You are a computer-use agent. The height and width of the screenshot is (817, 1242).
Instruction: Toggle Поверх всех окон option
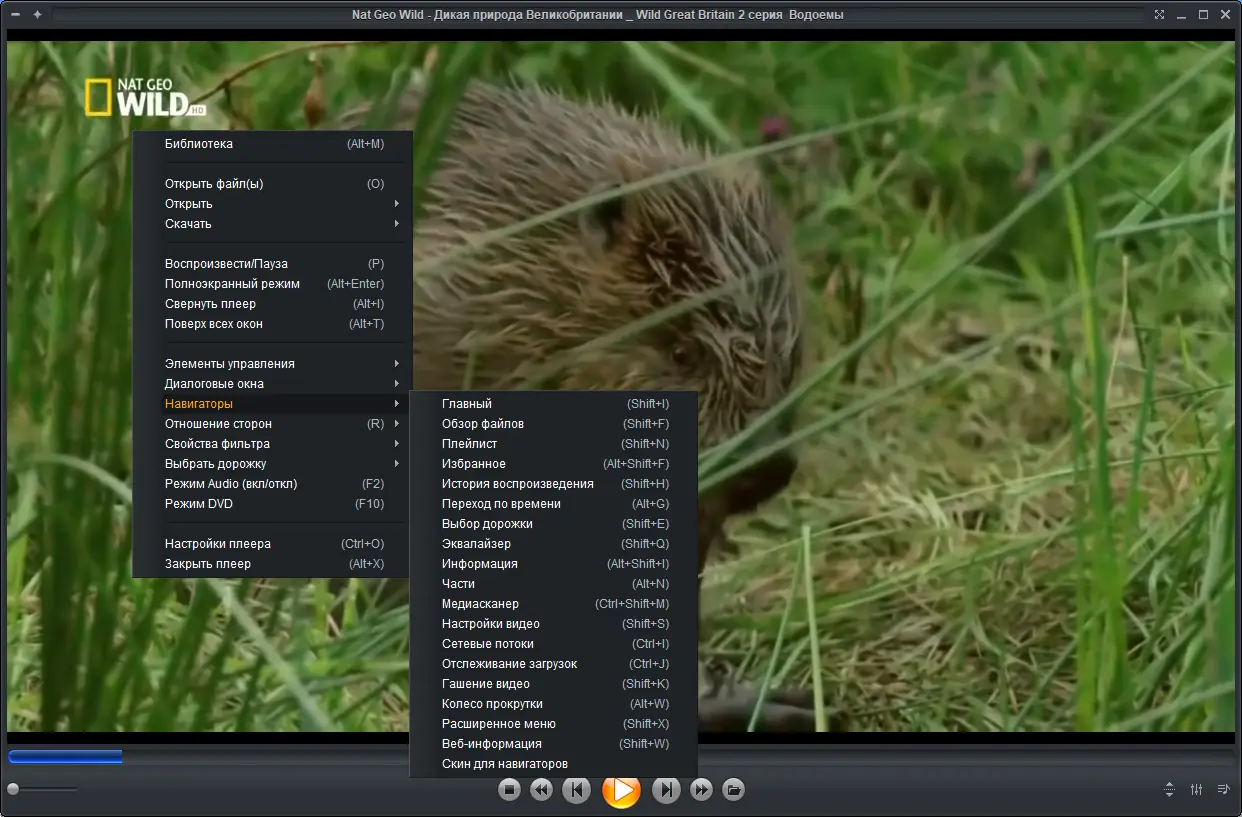tap(214, 324)
